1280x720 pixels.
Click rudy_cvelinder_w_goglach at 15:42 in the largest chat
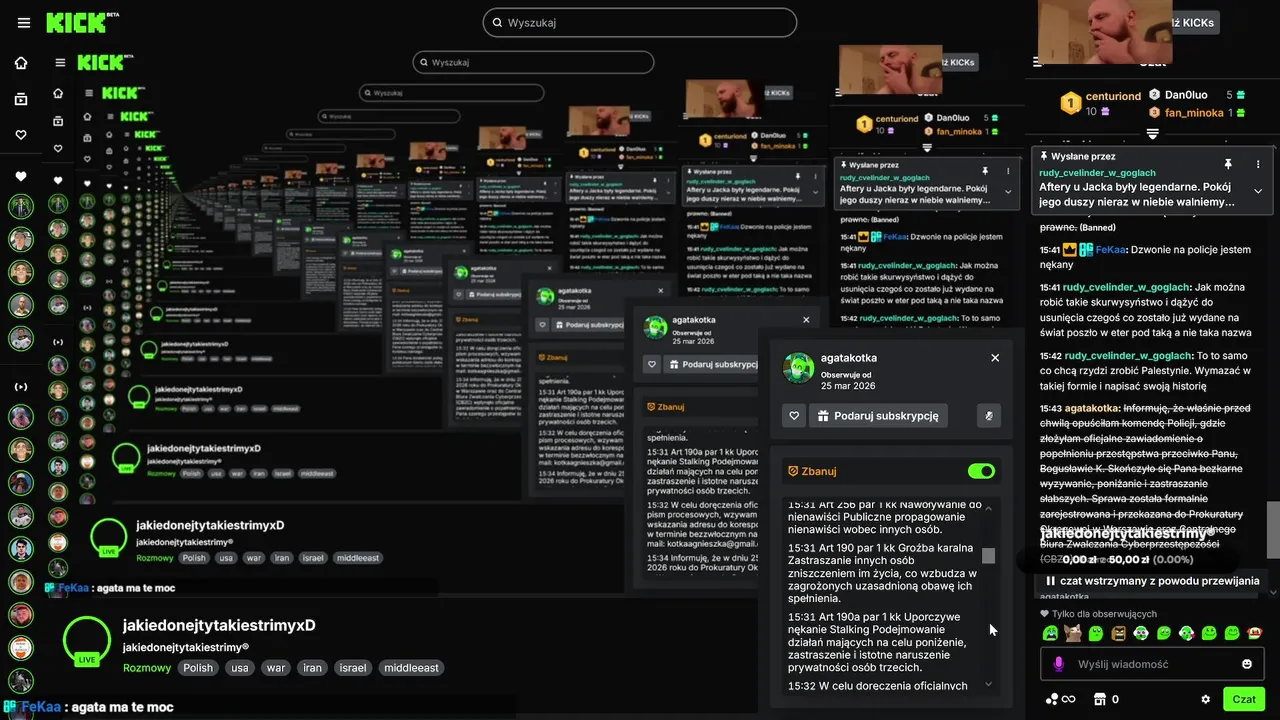pos(1128,355)
